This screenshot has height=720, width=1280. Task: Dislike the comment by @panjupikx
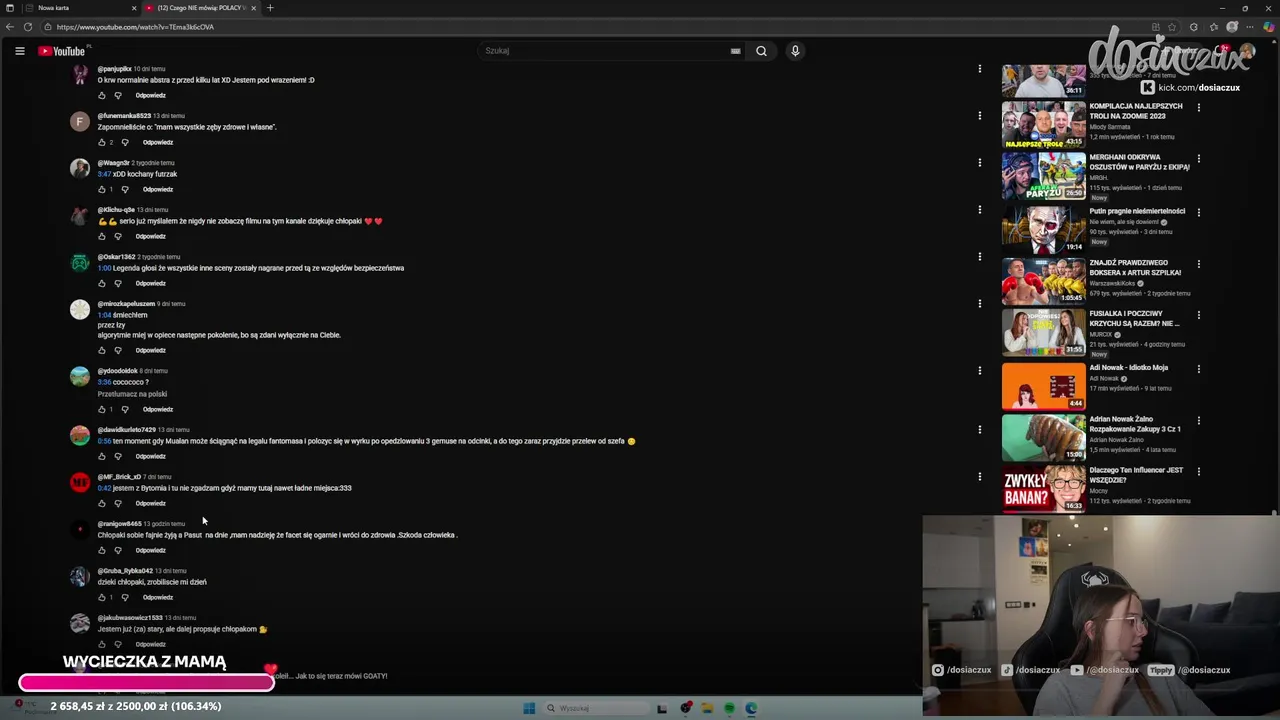[x=117, y=96]
